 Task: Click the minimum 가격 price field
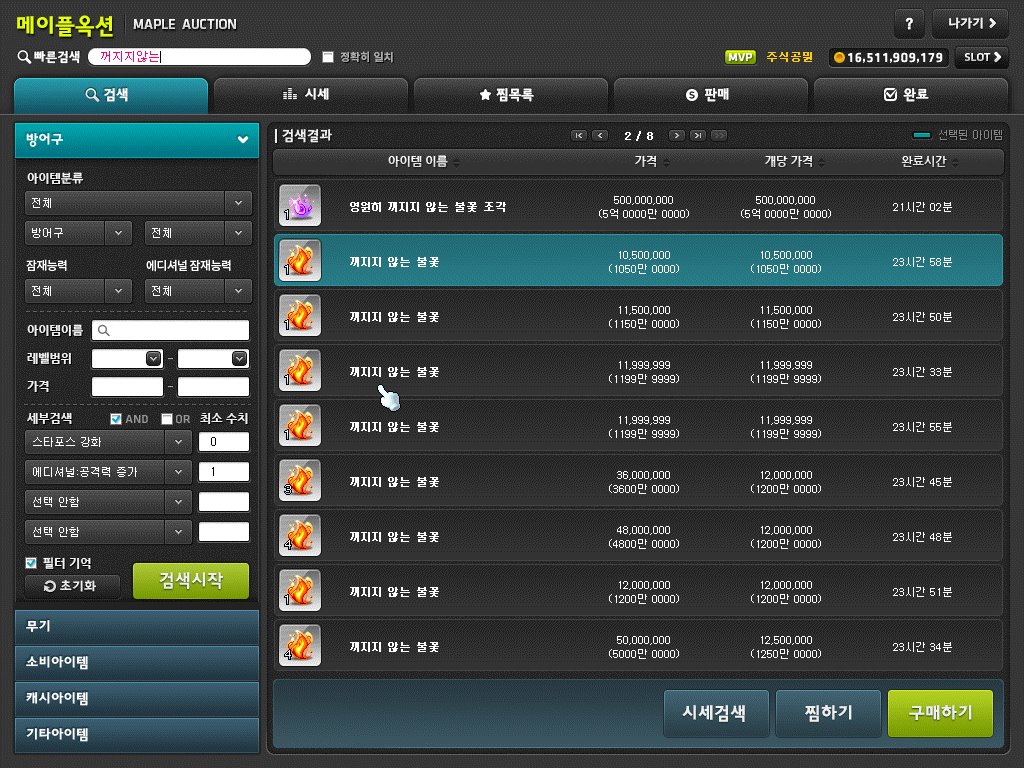point(127,387)
